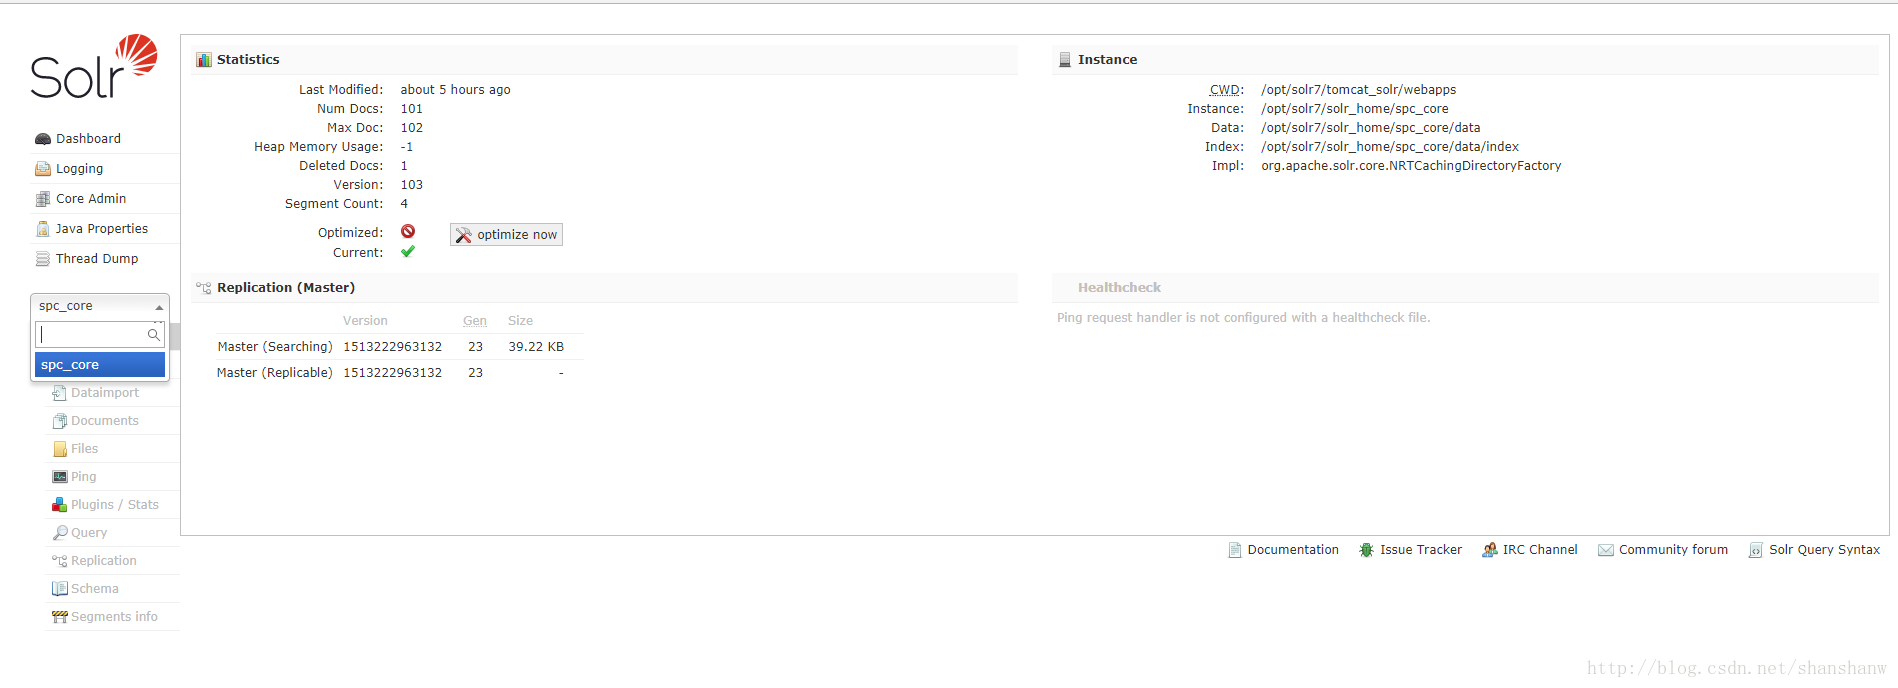Open the Dashboard menu item
This screenshot has height=688, width=1898.
(88, 139)
